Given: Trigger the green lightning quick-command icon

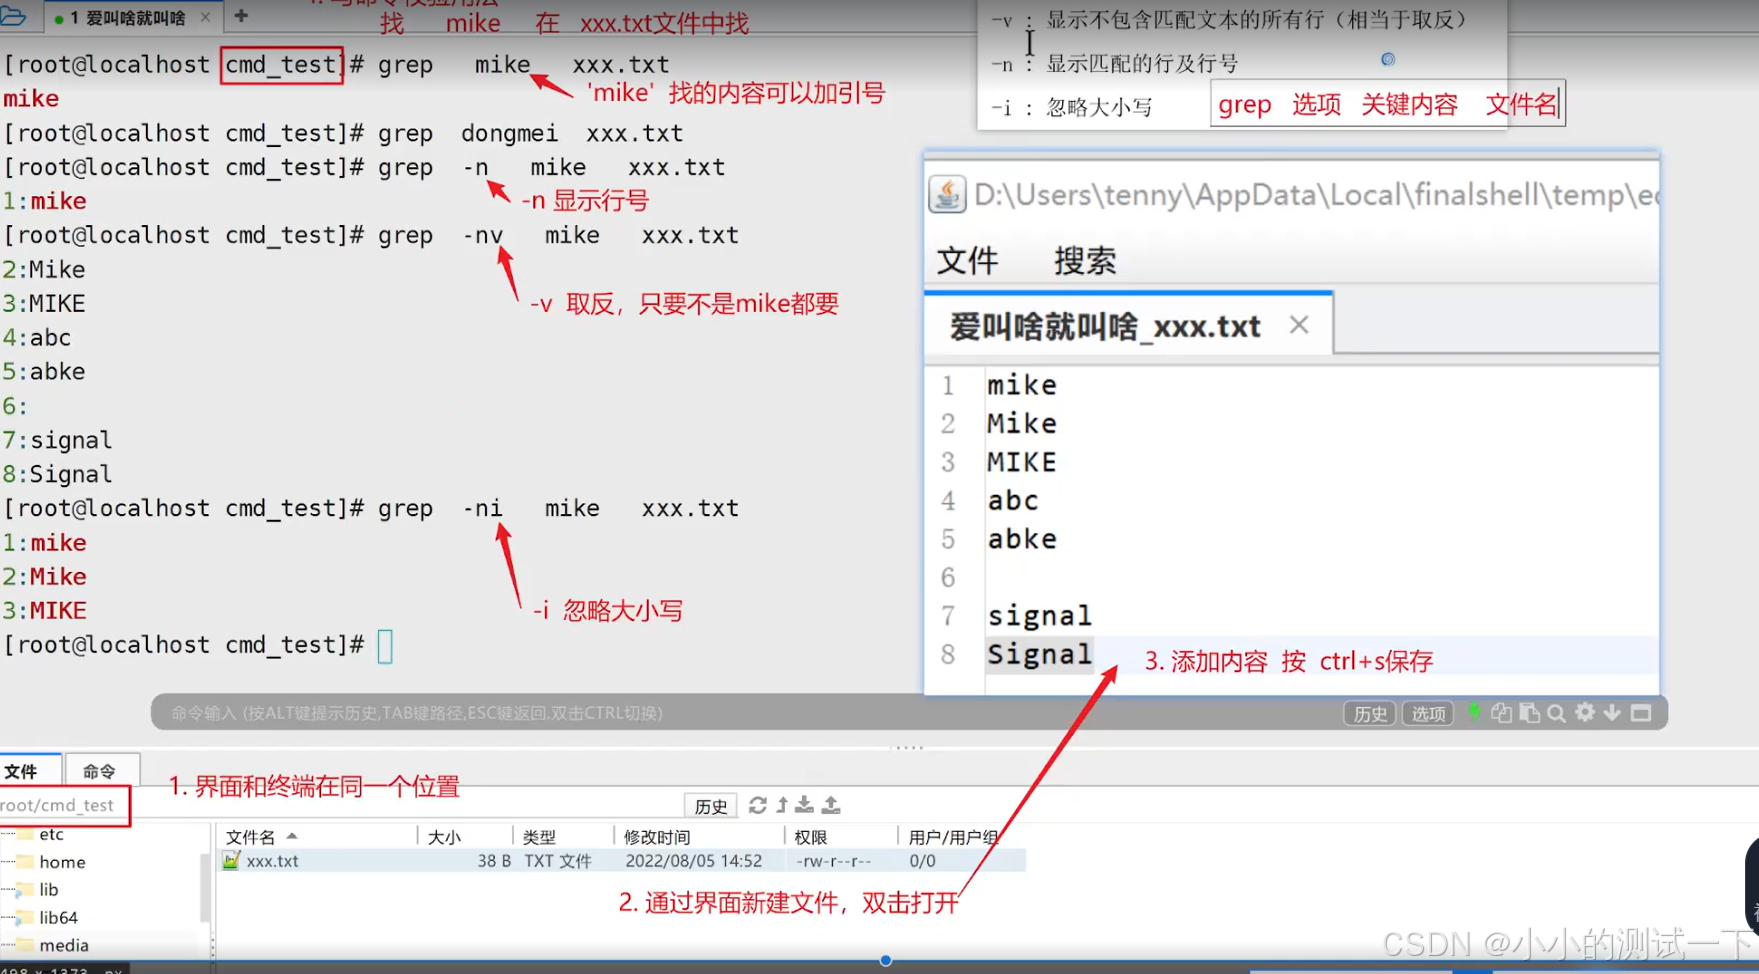Looking at the screenshot, I should pyautogui.click(x=1475, y=712).
